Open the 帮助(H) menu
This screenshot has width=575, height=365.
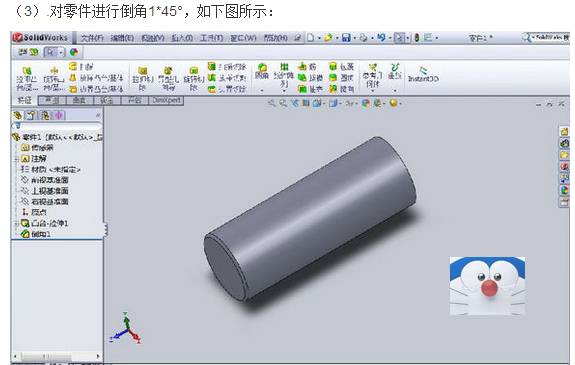click(x=276, y=38)
